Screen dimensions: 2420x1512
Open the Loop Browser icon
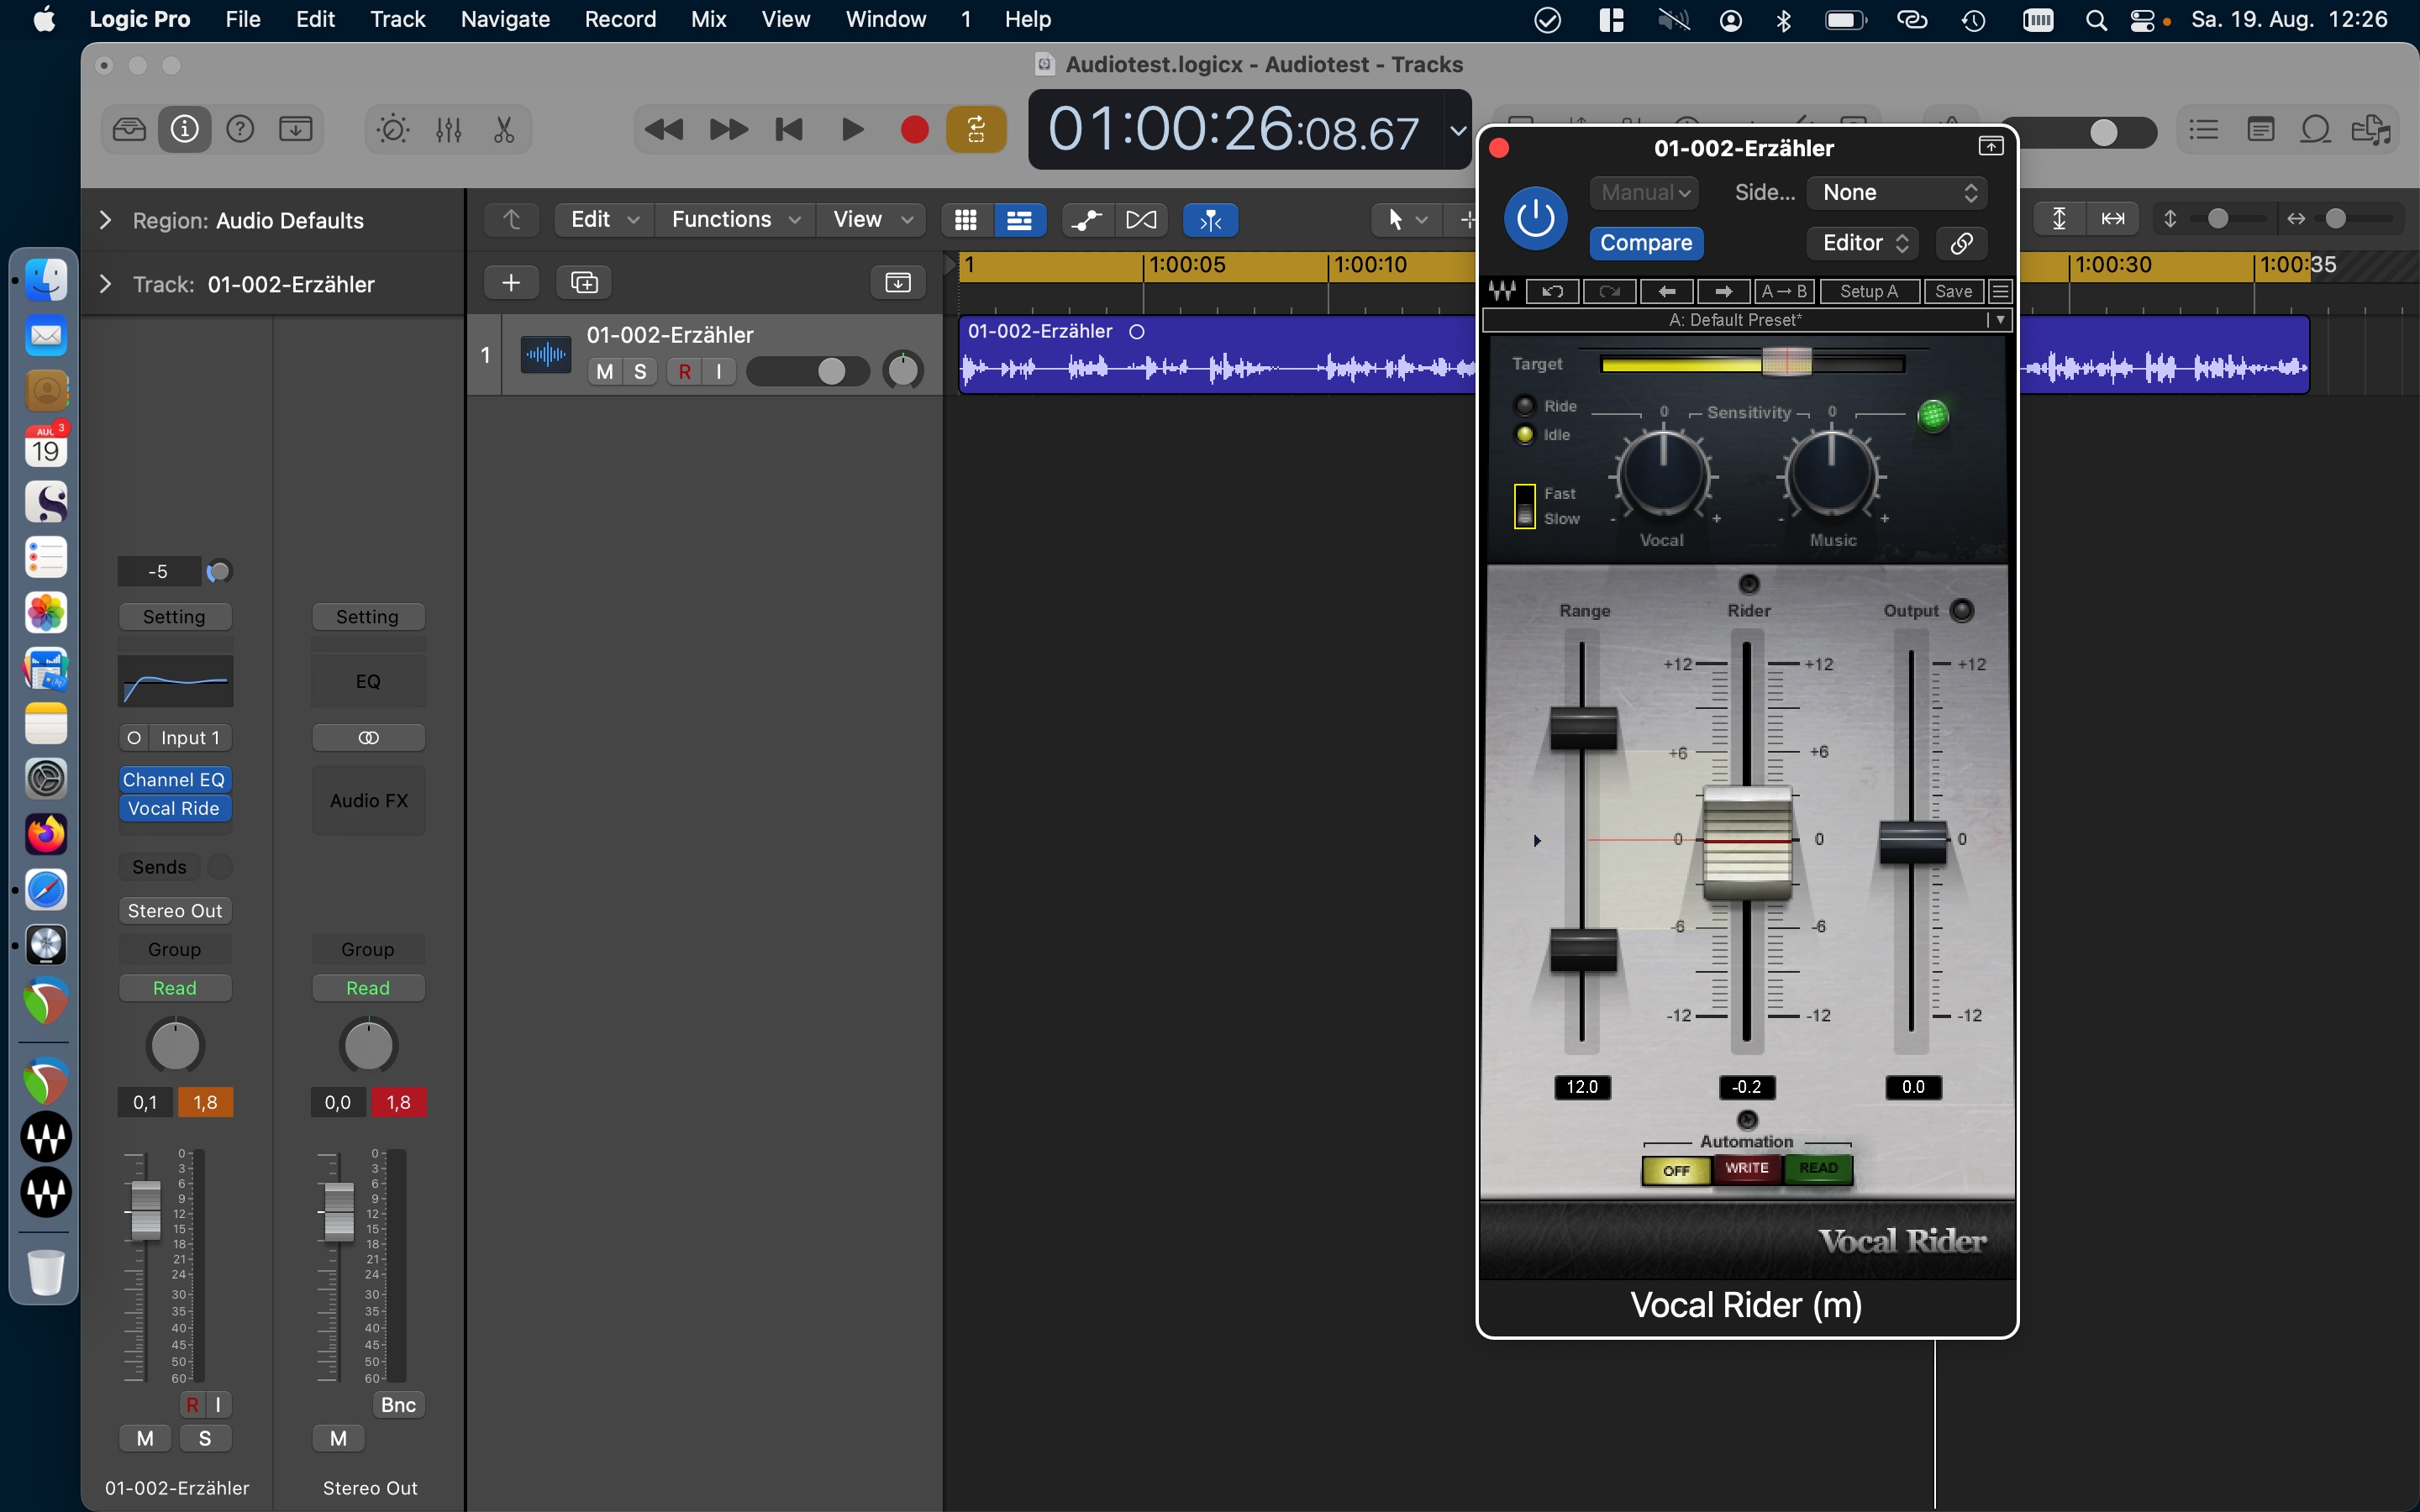[2316, 130]
